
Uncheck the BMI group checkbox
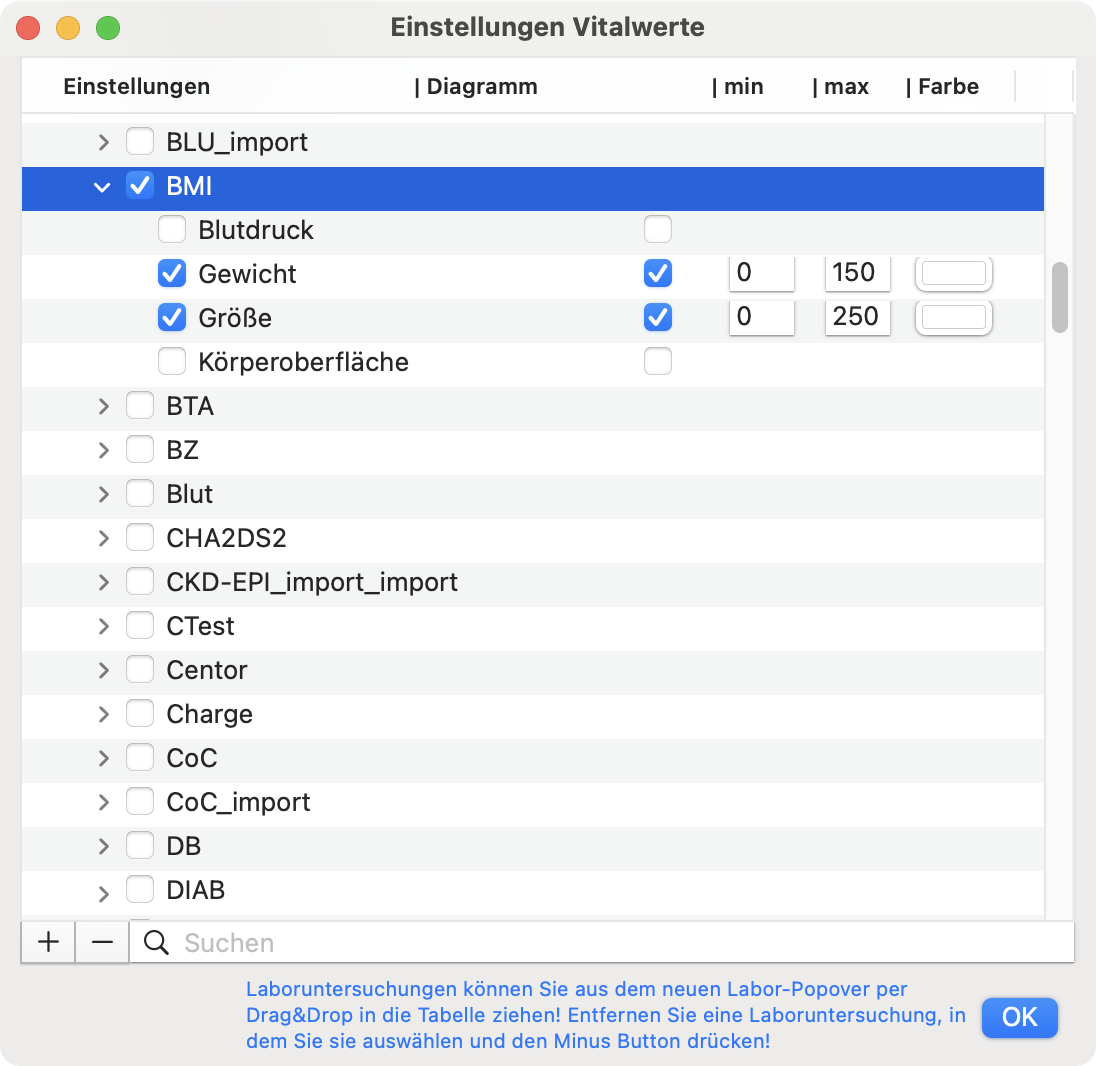(140, 186)
